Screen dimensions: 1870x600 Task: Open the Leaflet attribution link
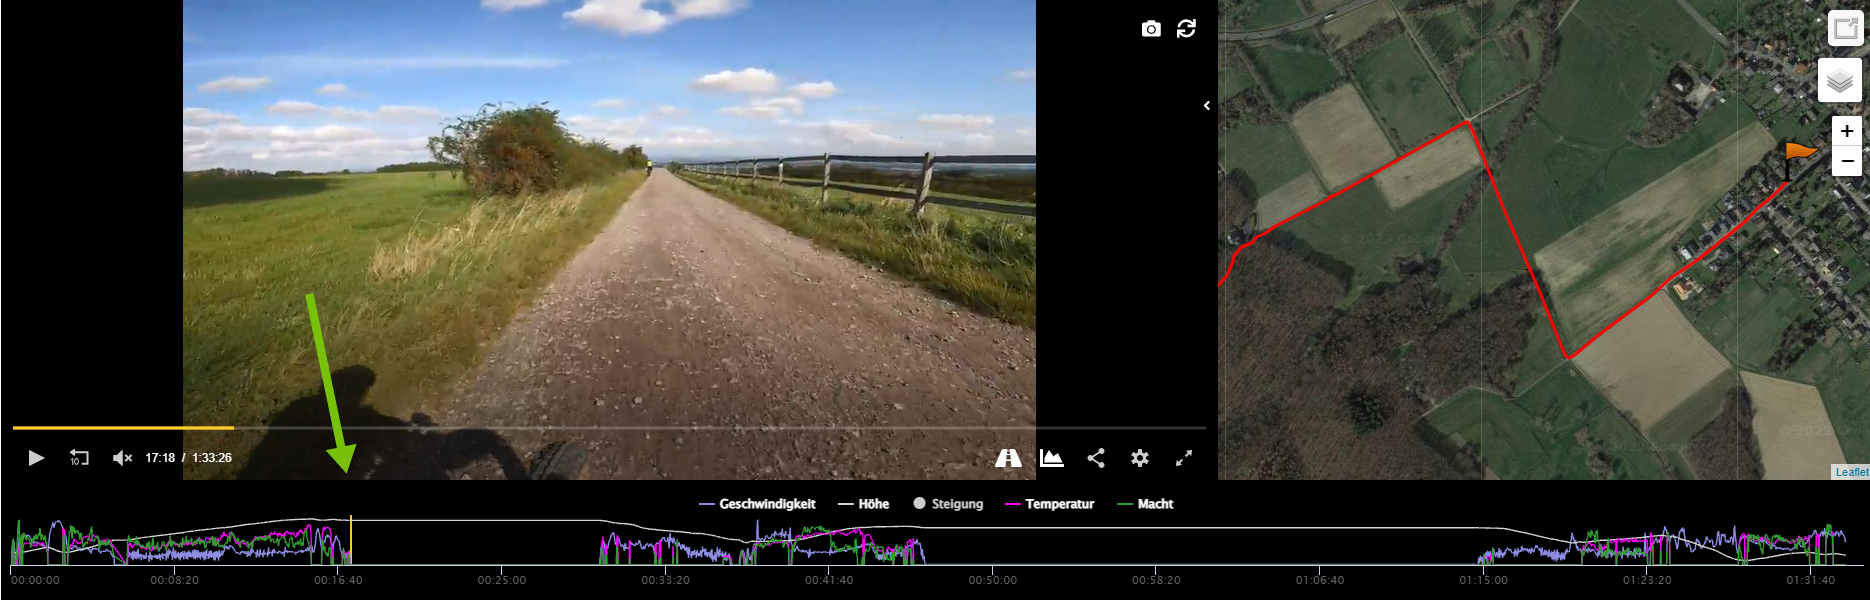click(1851, 472)
